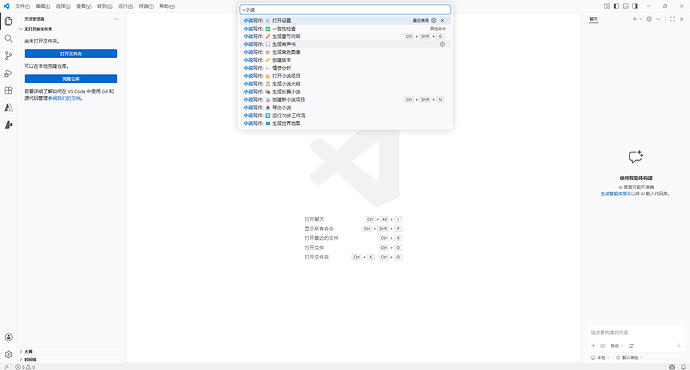Open the Accounts icon in activity bar
The height and width of the screenshot is (370, 690).
8,337
